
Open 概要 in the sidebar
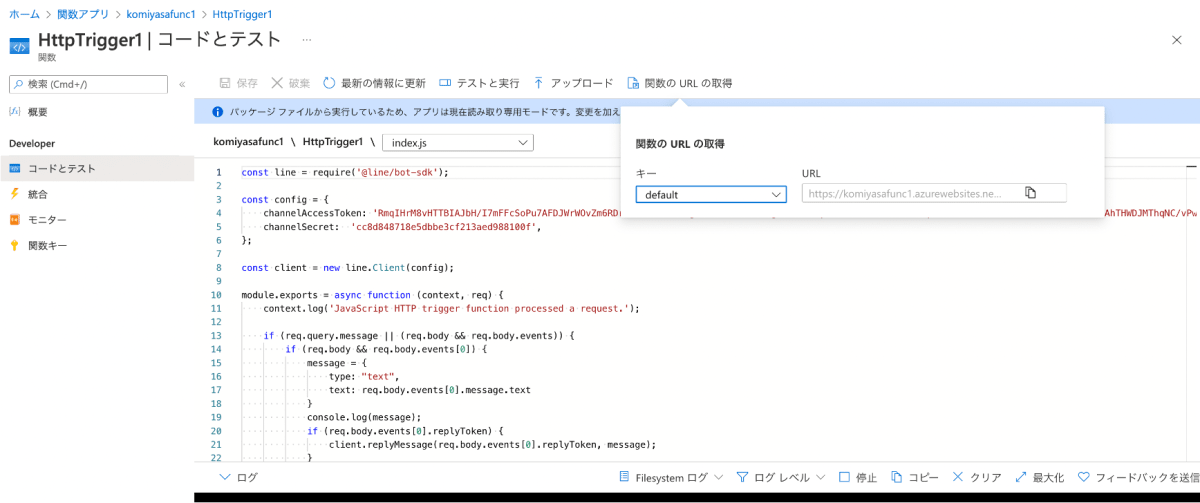coord(28,112)
